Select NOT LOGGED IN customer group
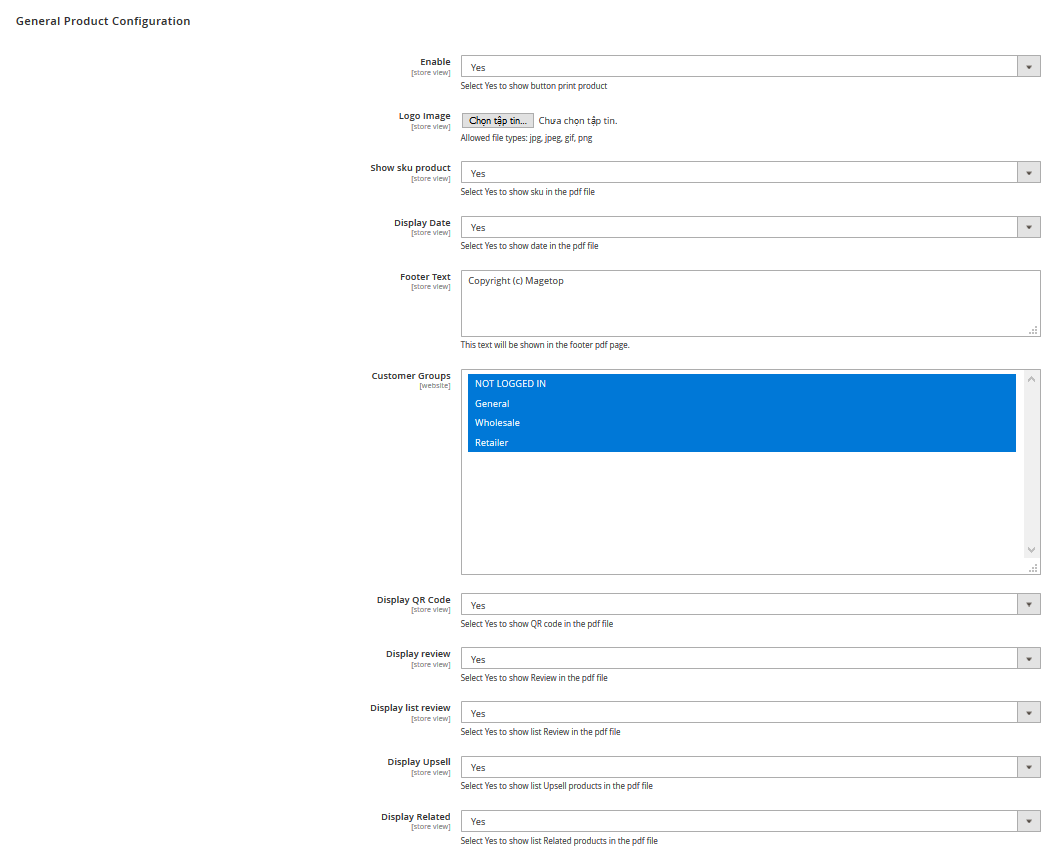The height and width of the screenshot is (860, 1060). point(741,384)
